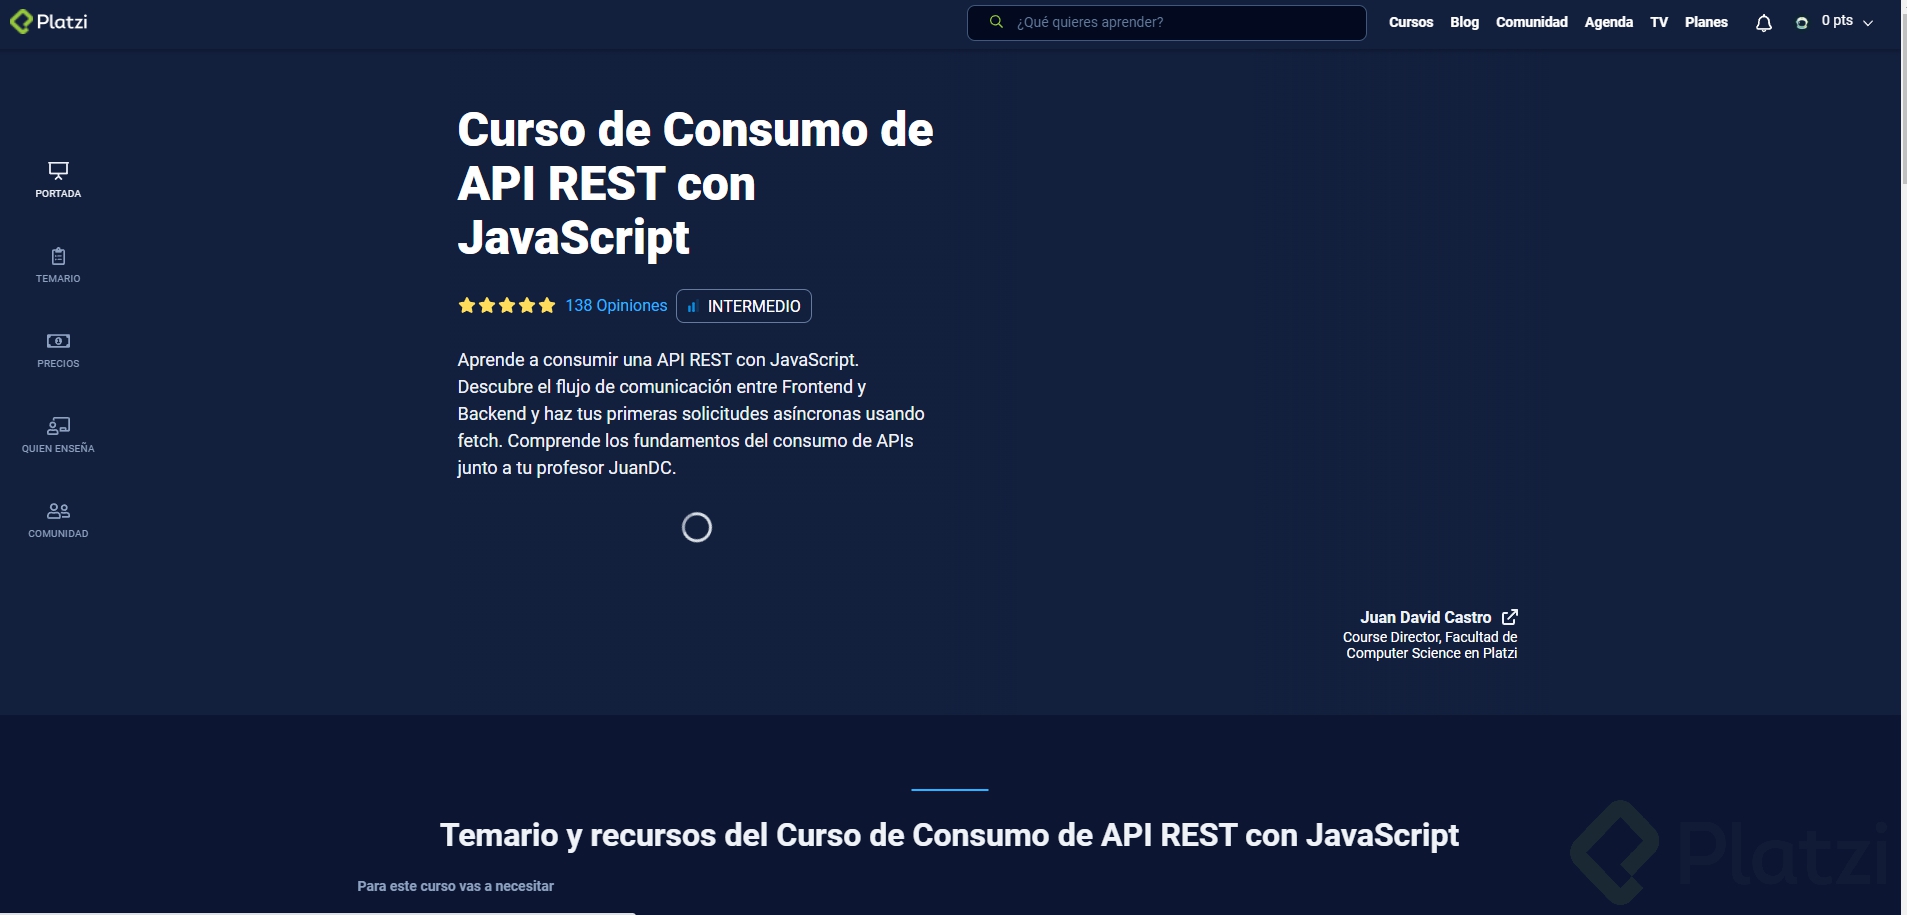This screenshot has width=1907, height=915.
Task: Click the 0 pts points label
Action: coord(1837,21)
